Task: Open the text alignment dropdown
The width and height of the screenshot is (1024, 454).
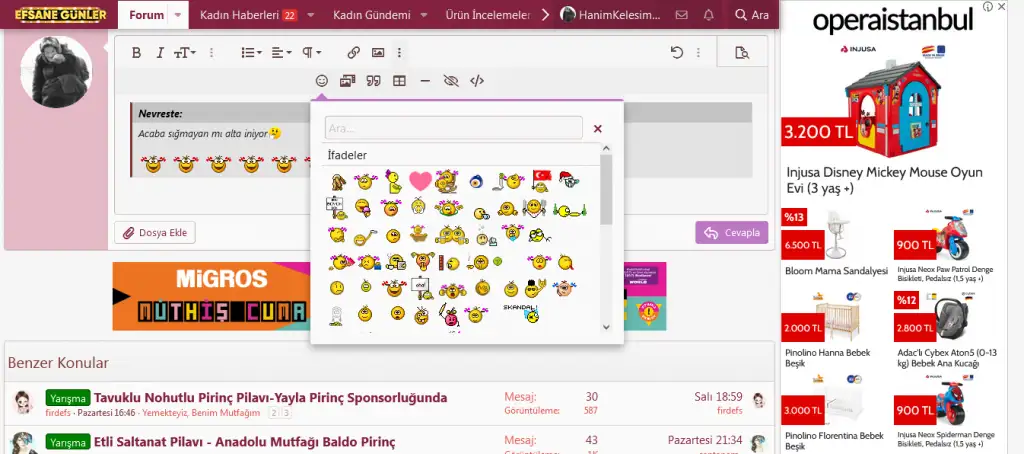Action: [x=283, y=53]
